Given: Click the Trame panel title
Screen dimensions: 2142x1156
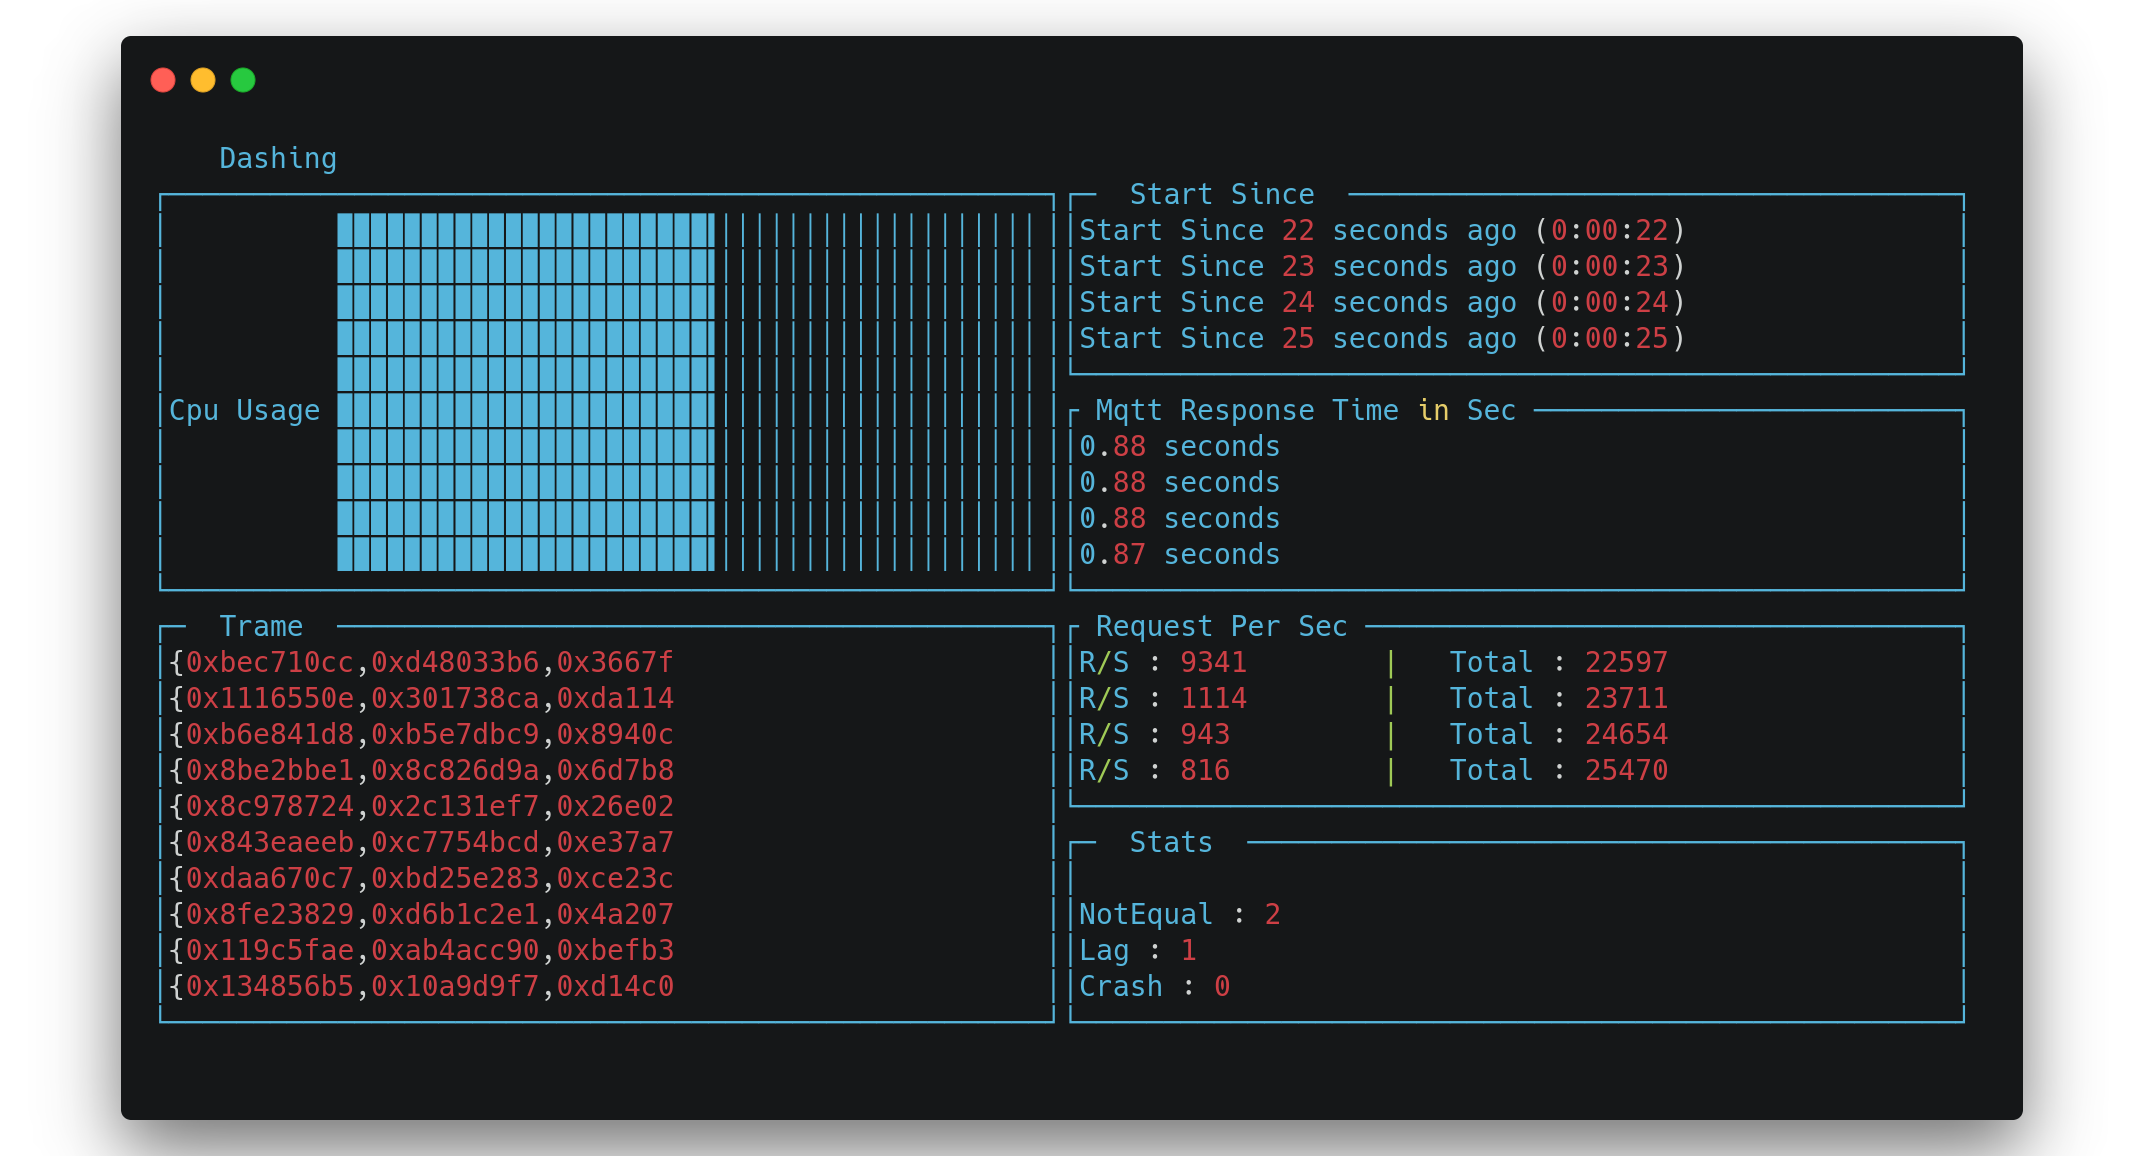Looking at the screenshot, I should coord(260,626).
